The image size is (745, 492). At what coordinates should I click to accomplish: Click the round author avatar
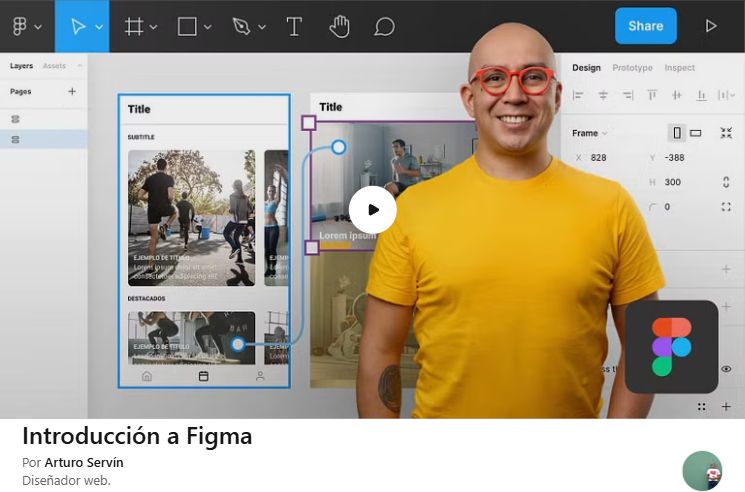(x=702, y=471)
